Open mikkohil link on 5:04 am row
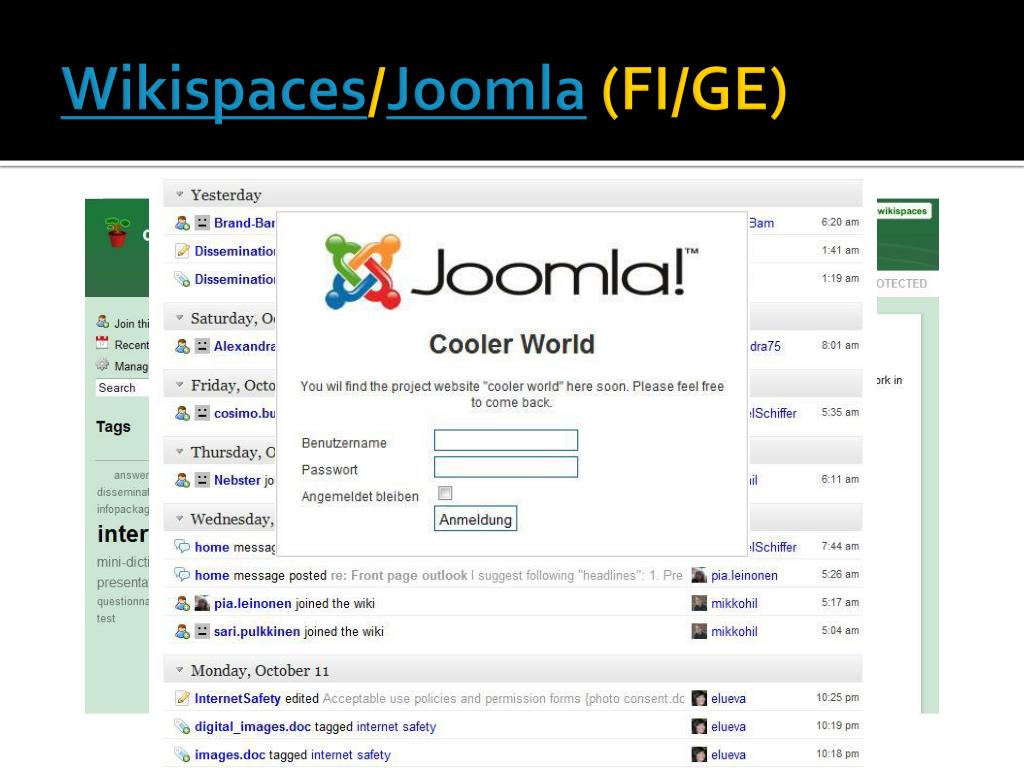The height and width of the screenshot is (768, 1024). [x=734, y=632]
